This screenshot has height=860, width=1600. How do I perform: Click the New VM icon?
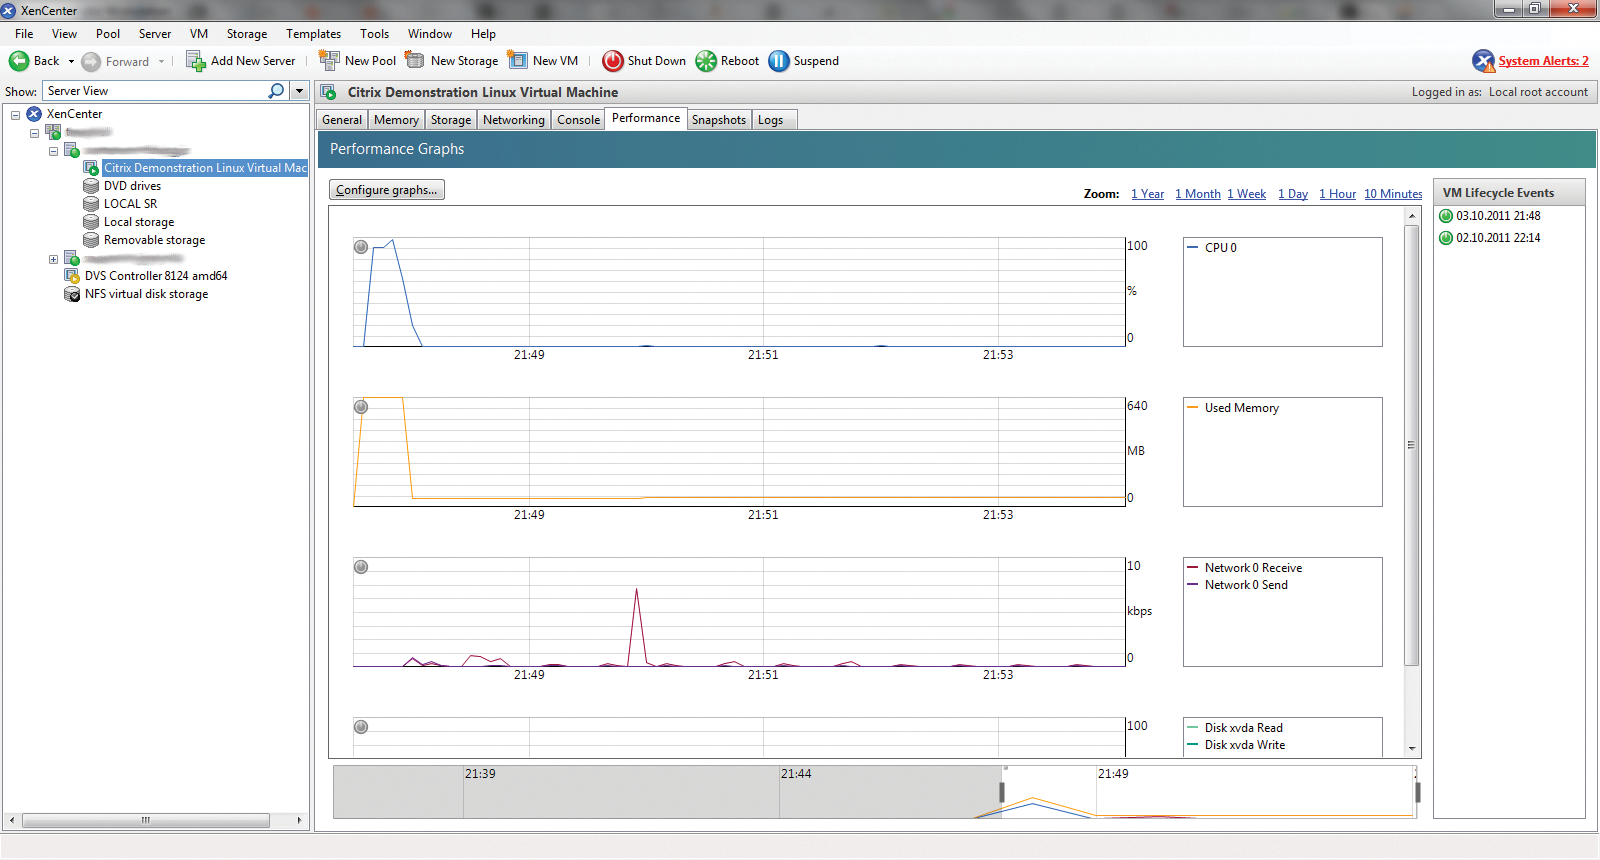pos(517,60)
